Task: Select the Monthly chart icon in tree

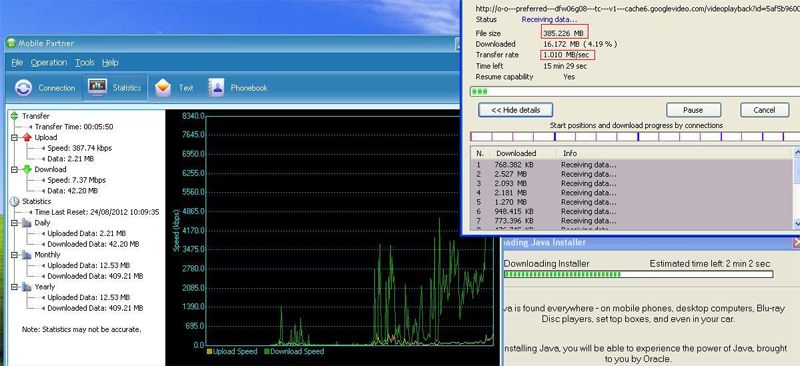Action: coord(27,255)
